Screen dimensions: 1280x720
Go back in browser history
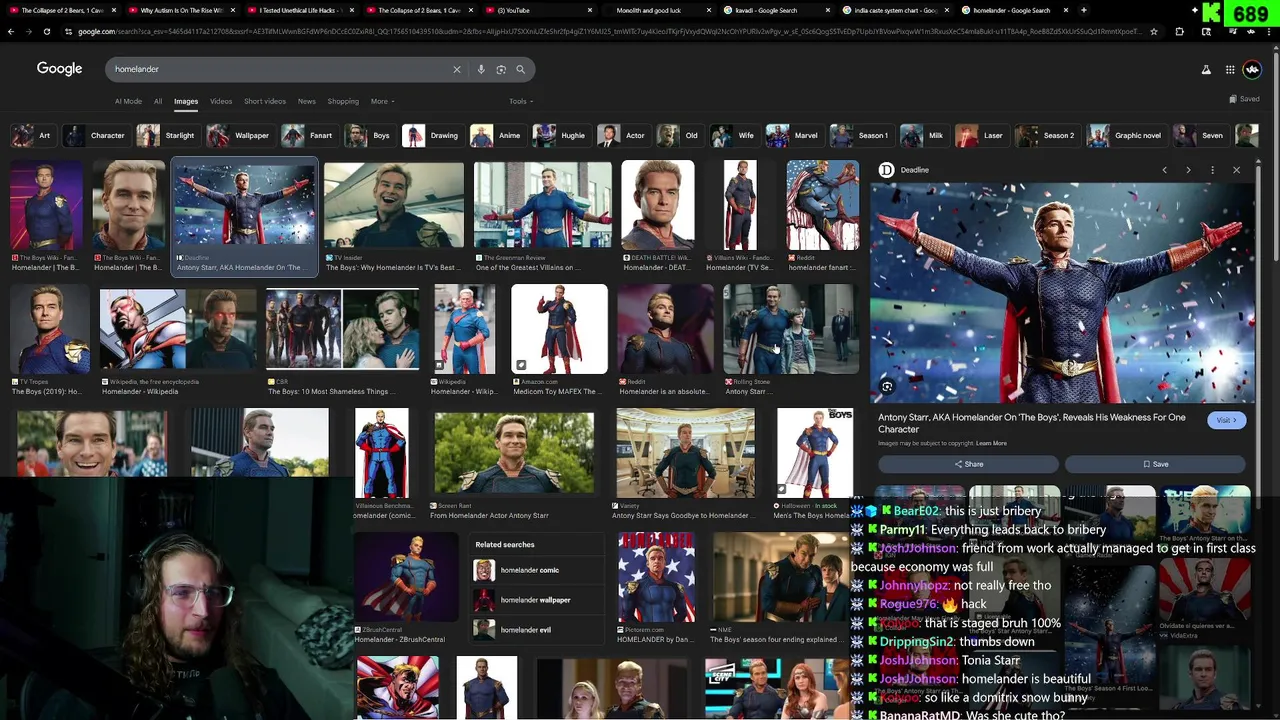coord(11,31)
